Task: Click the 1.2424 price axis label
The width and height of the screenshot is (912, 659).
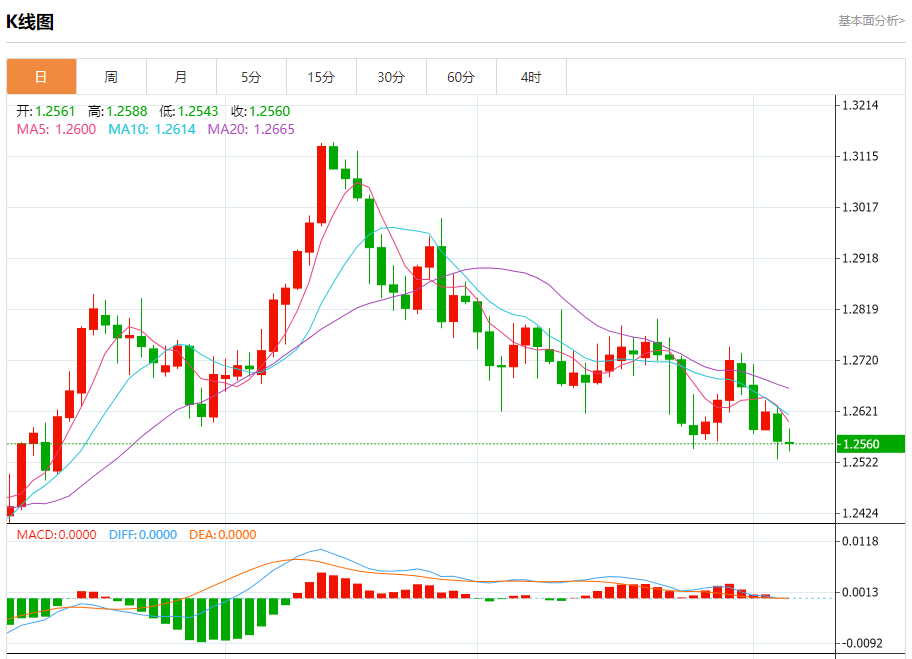Action: click(860, 513)
